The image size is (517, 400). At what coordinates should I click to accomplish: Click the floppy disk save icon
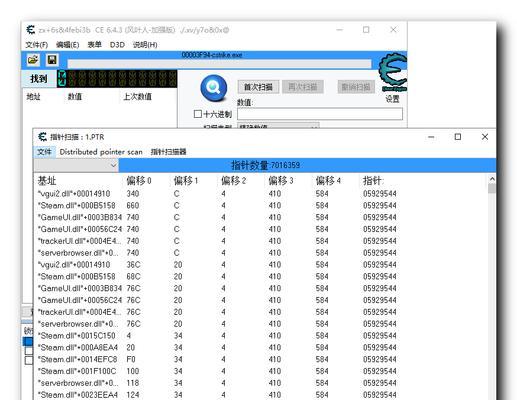[52, 60]
